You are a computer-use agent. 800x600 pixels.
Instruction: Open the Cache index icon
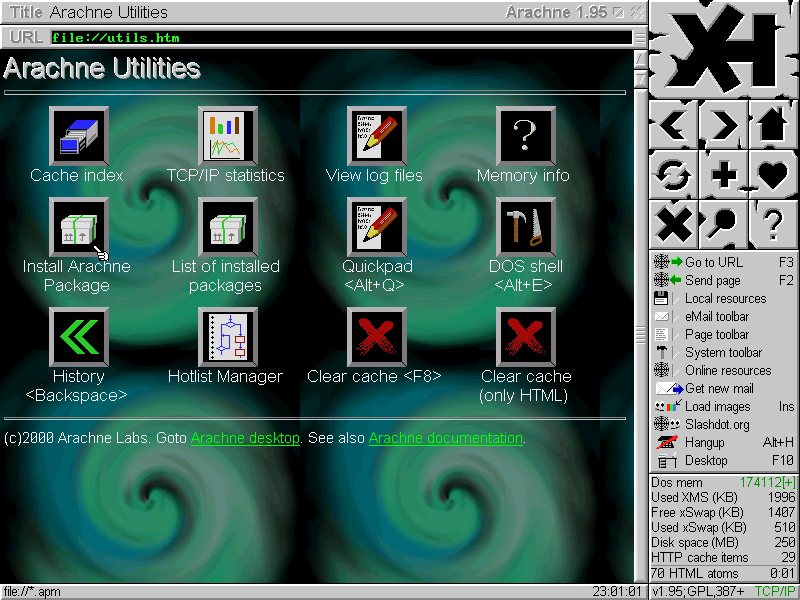[x=79, y=136]
